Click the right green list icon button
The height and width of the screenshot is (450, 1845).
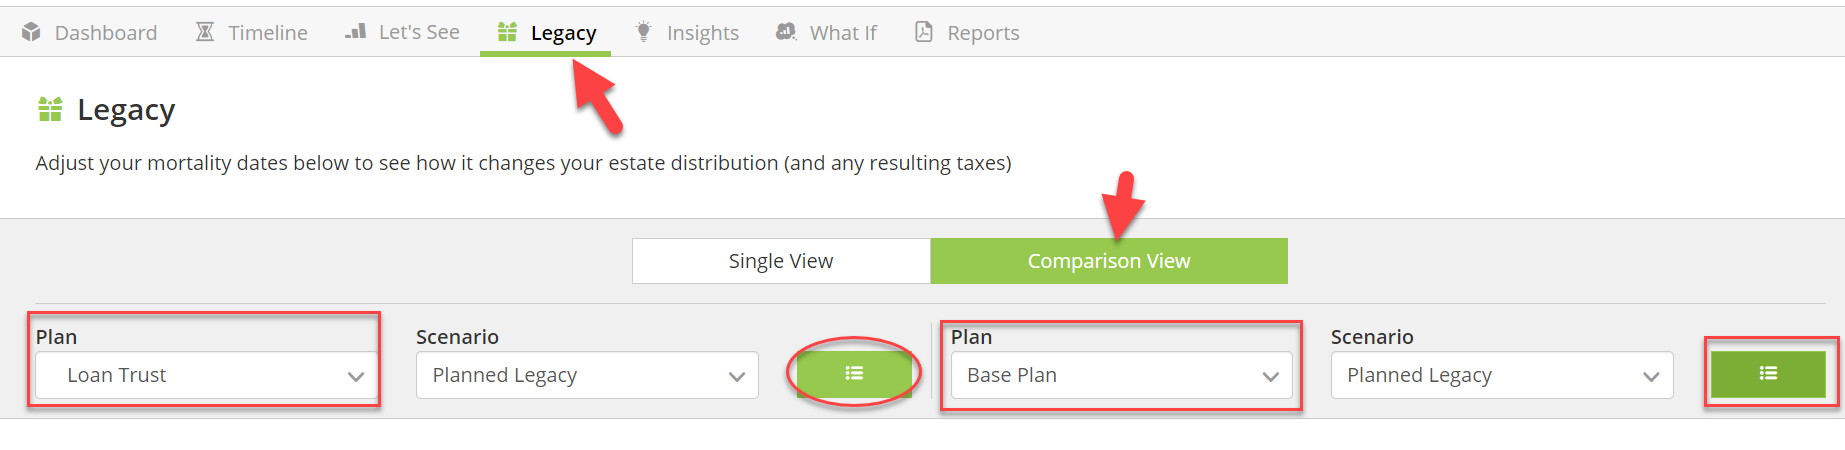click(1768, 374)
